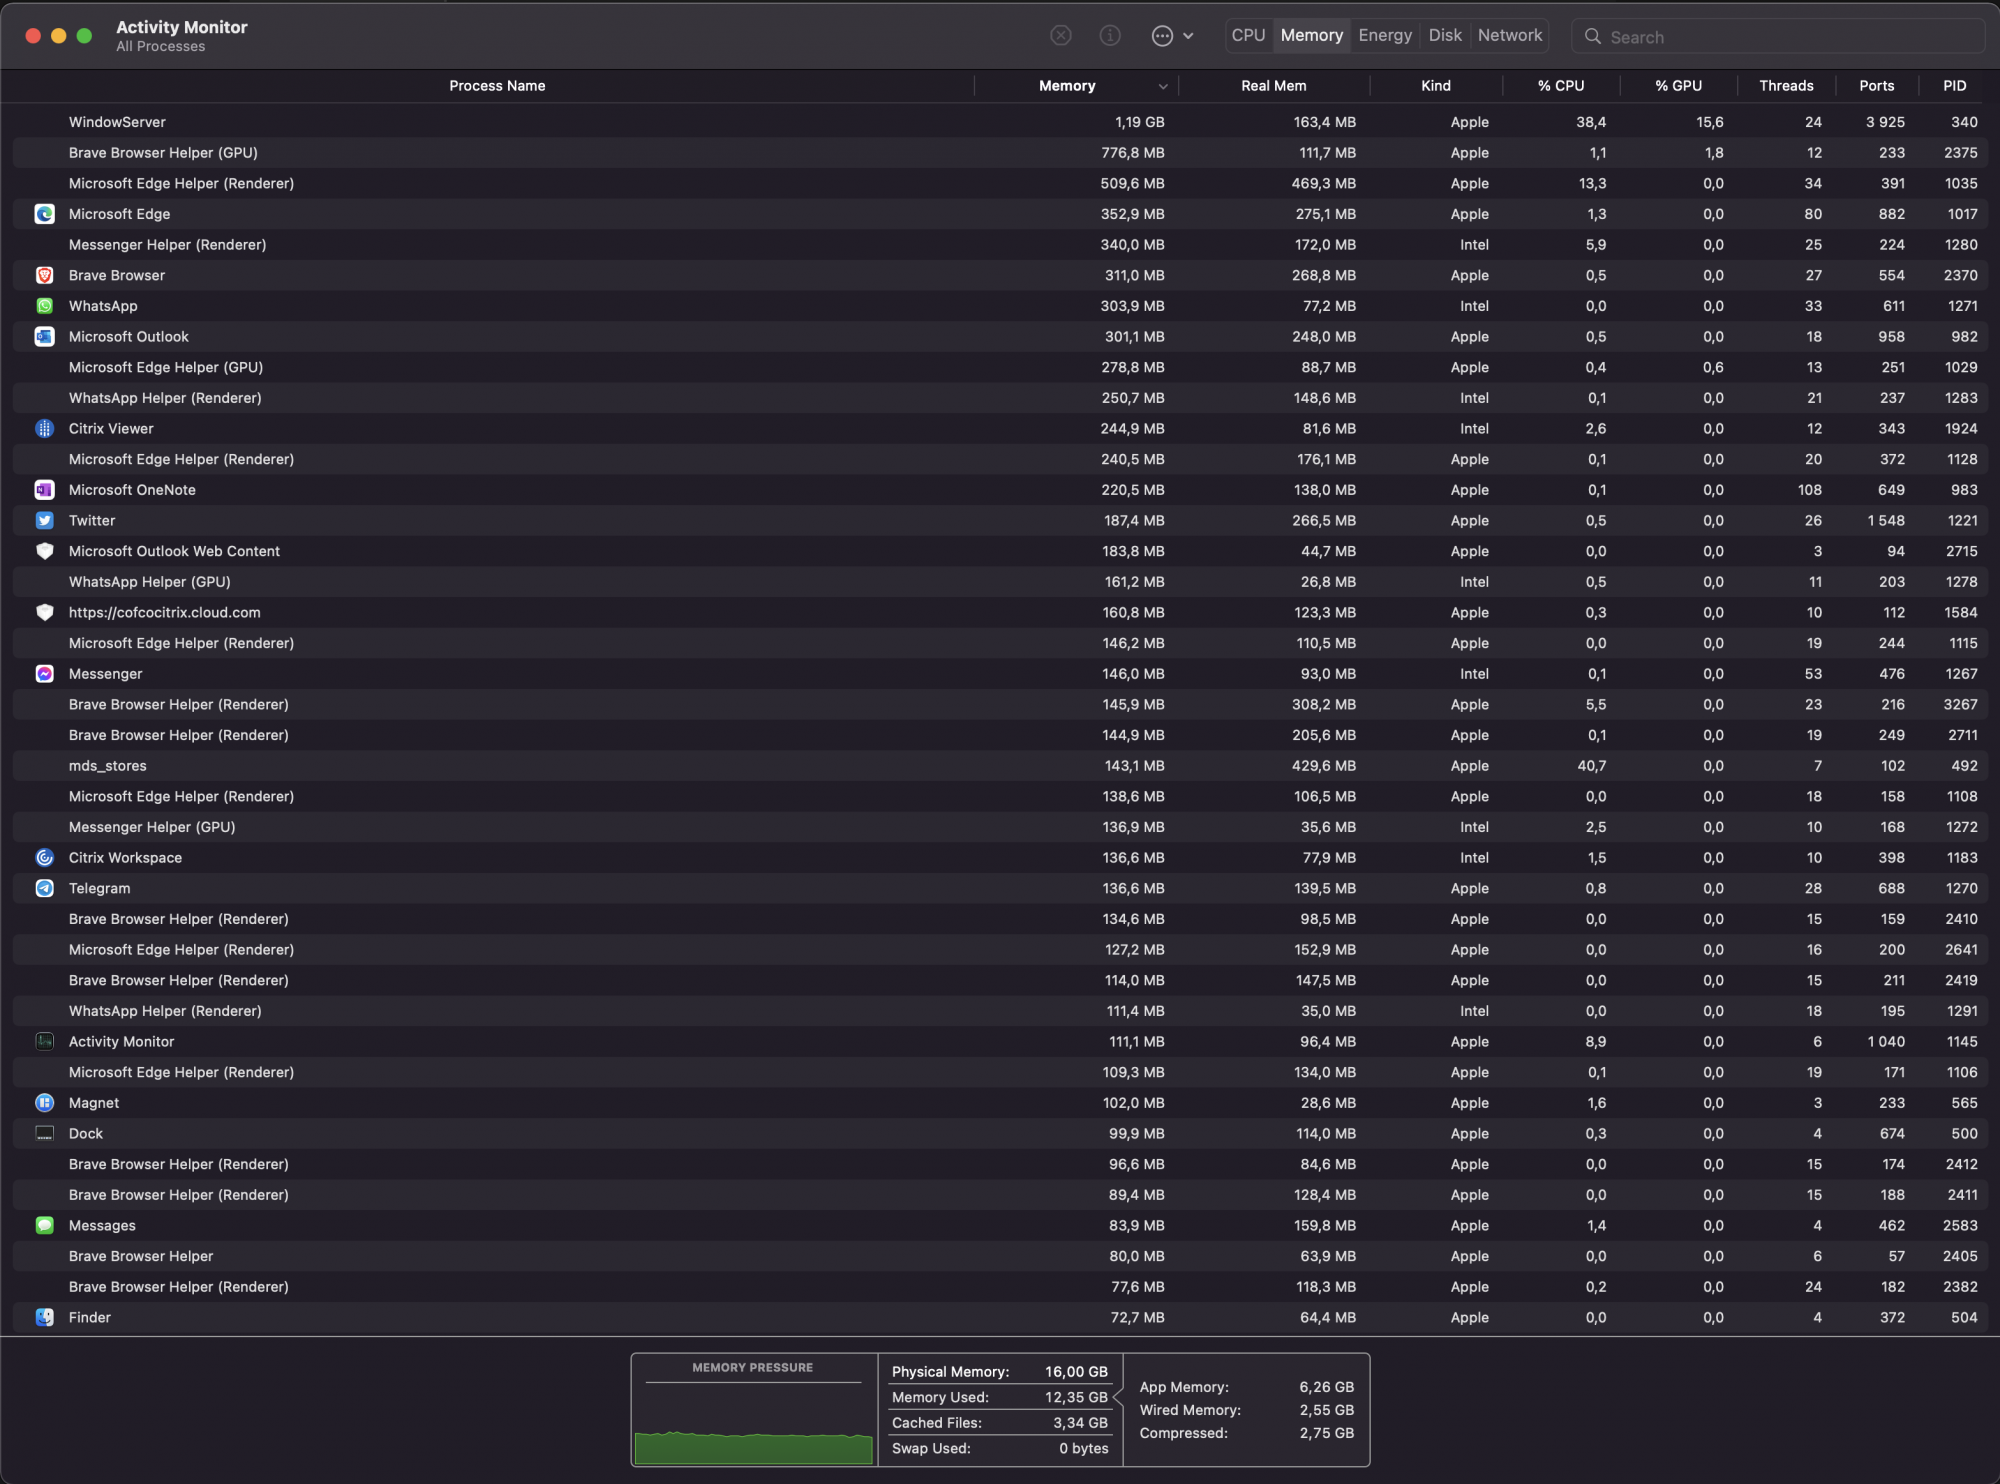The height and width of the screenshot is (1484, 2000).
Task: Click the Microsoft OneNote icon
Action: click(x=44, y=490)
